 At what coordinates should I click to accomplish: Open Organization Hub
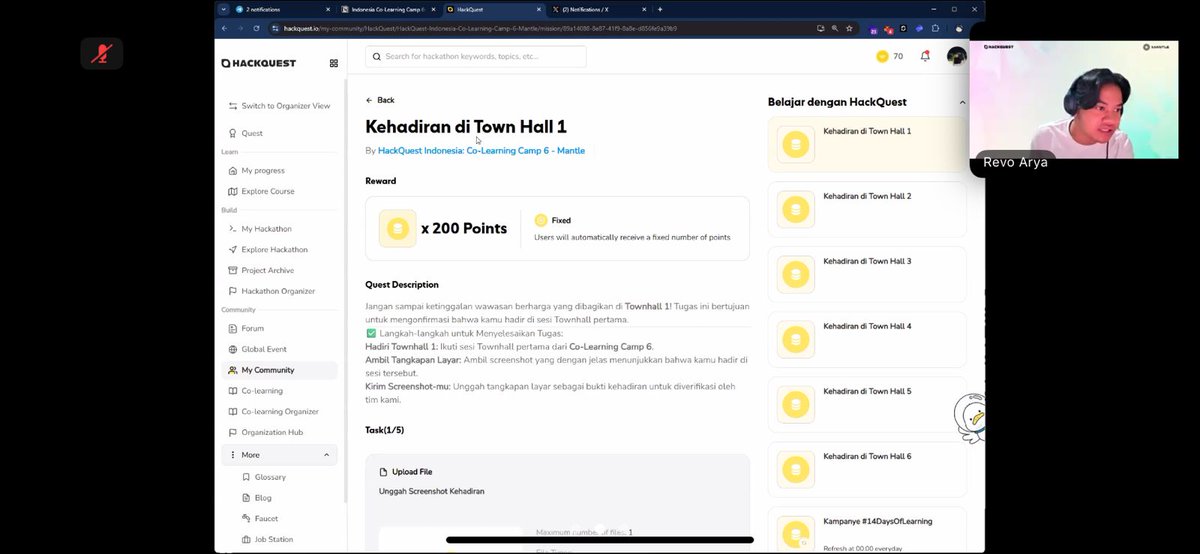click(x=279, y=432)
